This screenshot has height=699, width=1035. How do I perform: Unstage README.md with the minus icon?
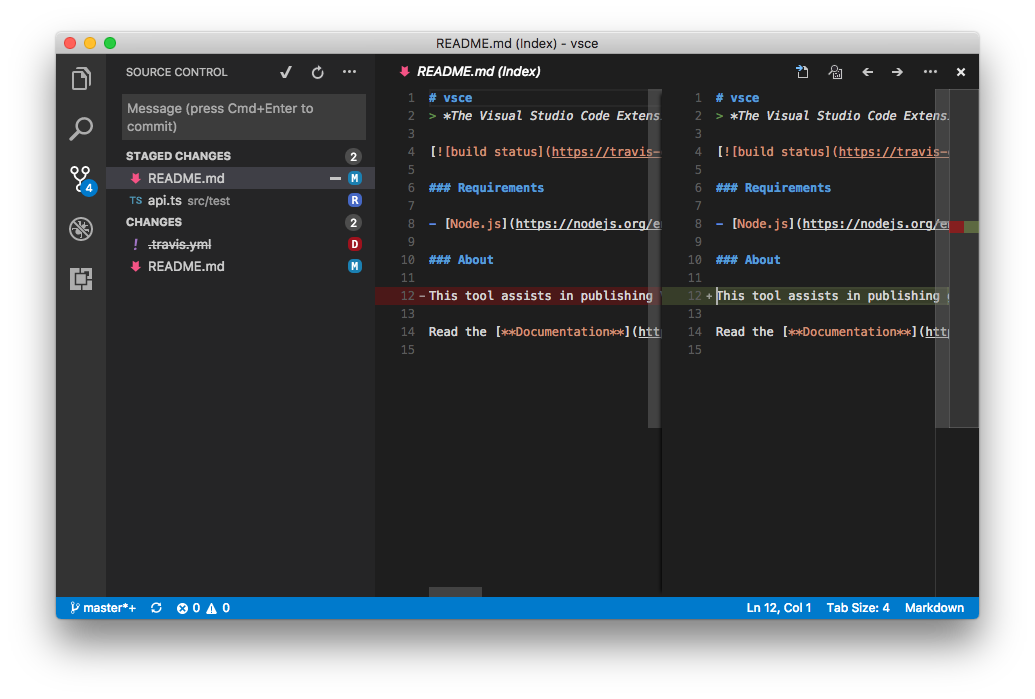pyautogui.click(x=333, y=177)
